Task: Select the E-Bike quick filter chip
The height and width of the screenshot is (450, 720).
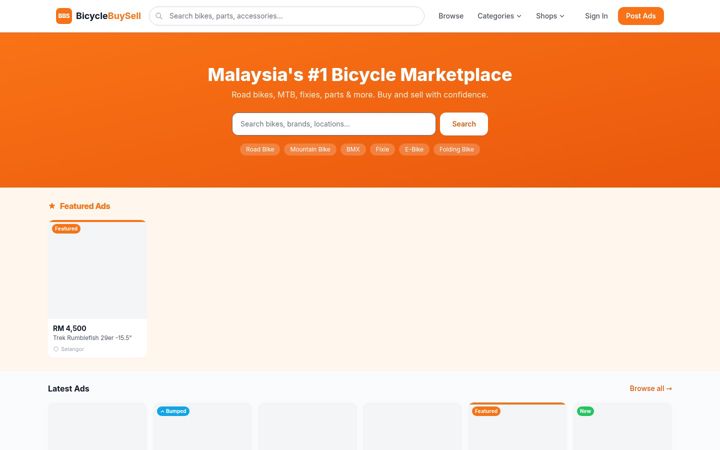Action: [414, 149]
